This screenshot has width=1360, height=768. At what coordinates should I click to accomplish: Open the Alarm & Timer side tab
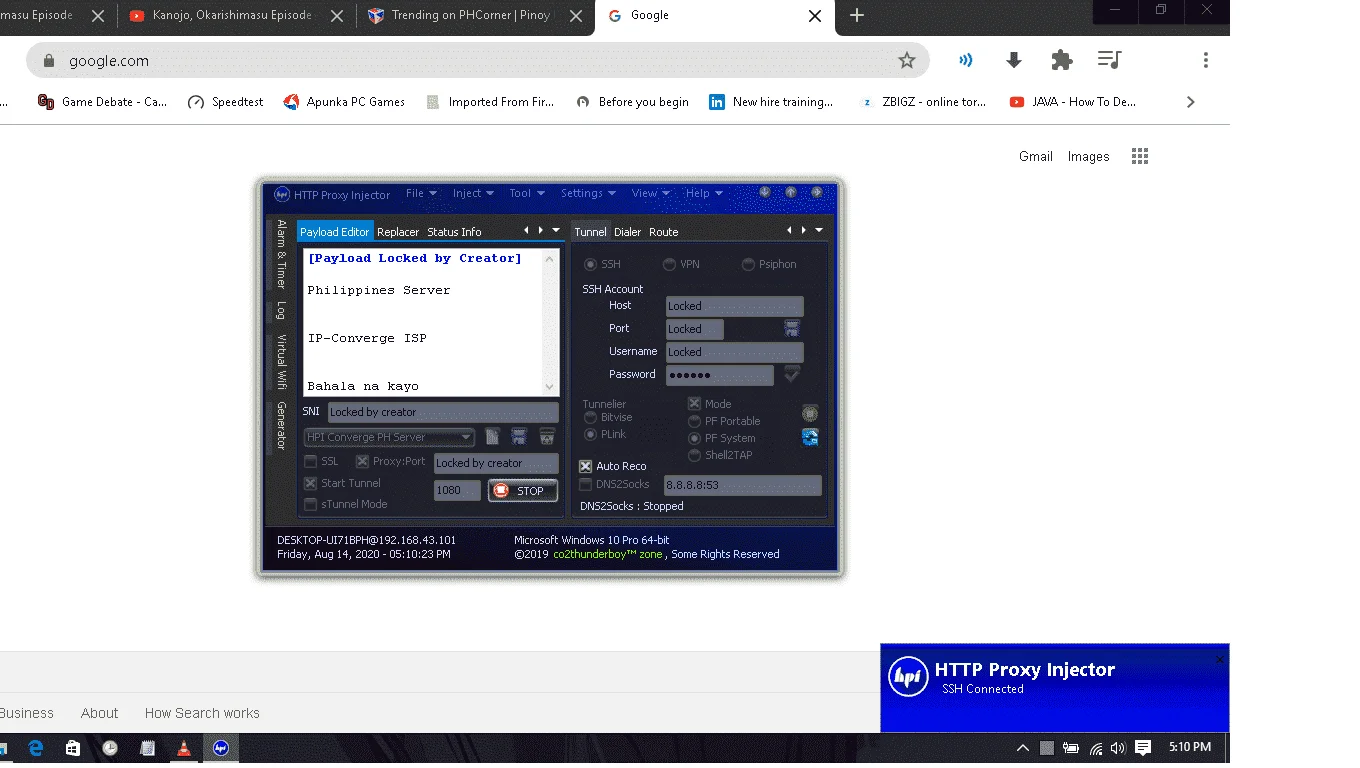[x=282, y=254]
